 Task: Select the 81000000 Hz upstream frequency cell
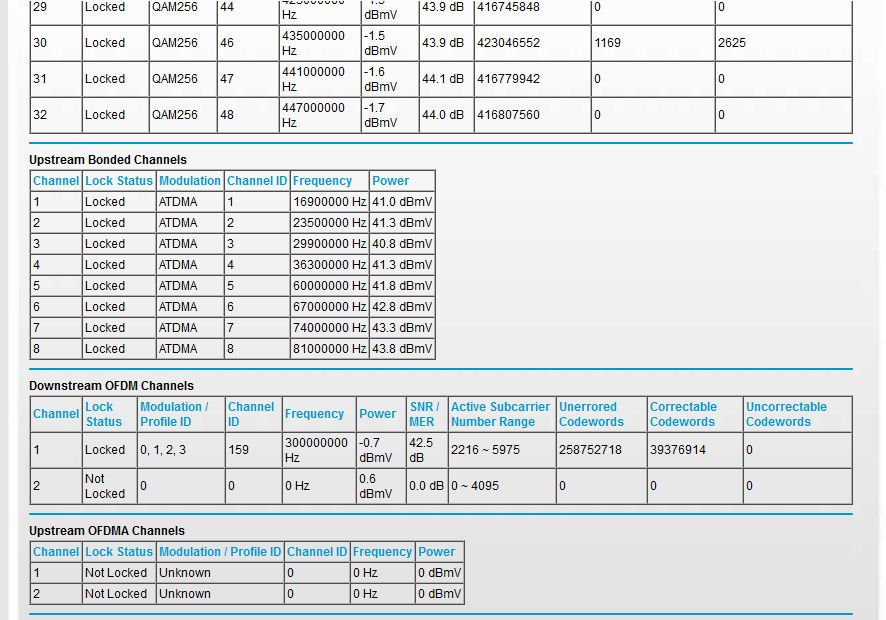tap(329, 349)
